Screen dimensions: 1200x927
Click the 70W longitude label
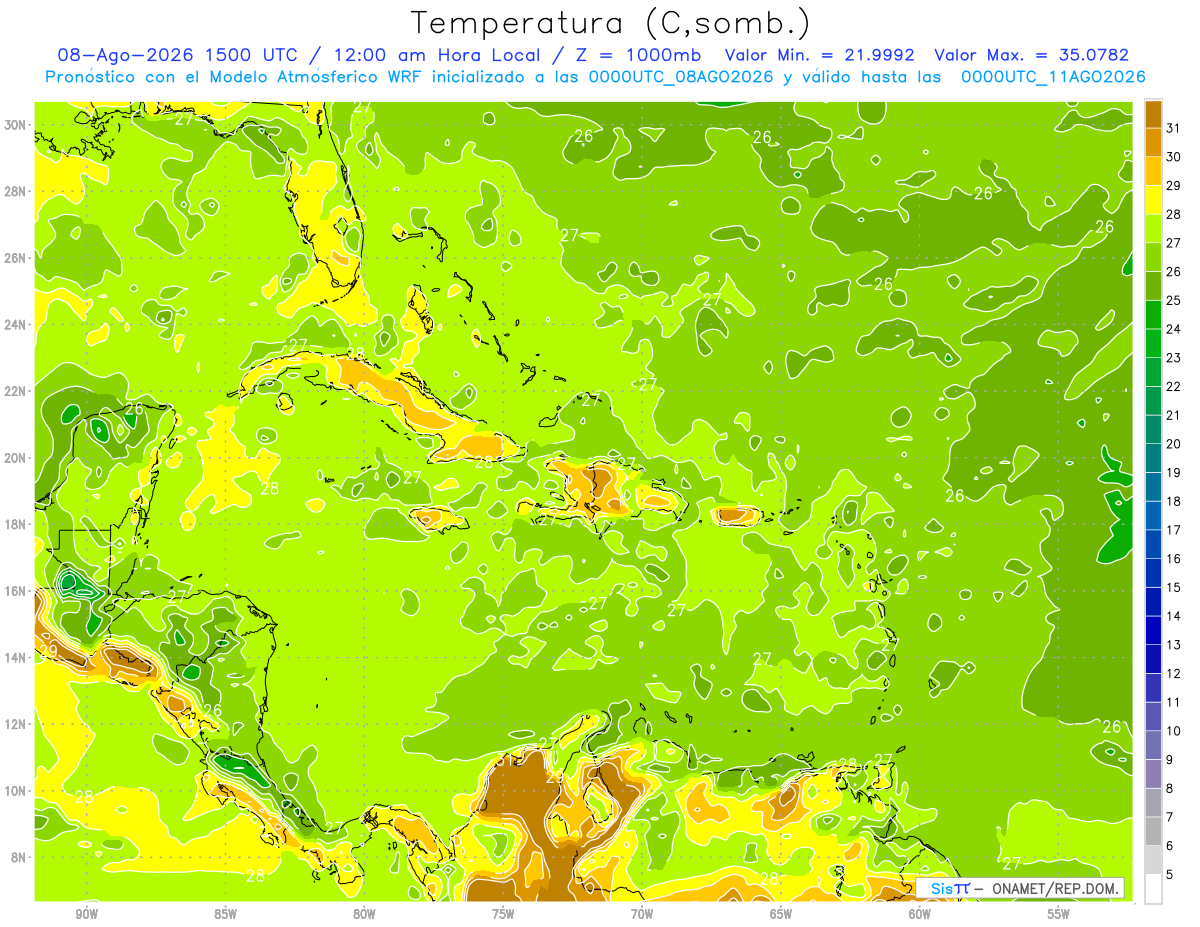642,913
